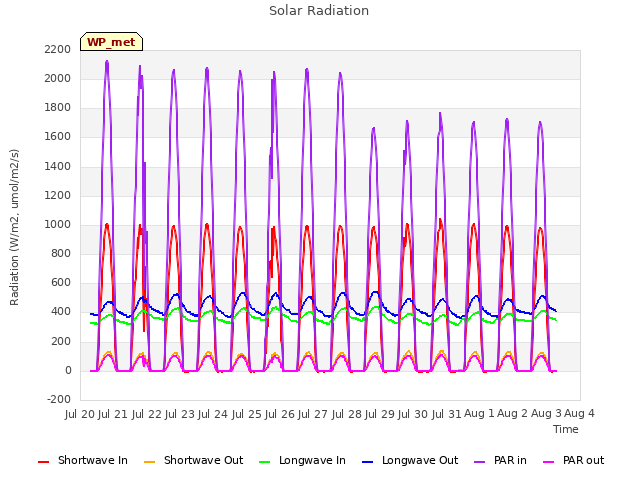Click the 1800 y-axis tick label

58,108
